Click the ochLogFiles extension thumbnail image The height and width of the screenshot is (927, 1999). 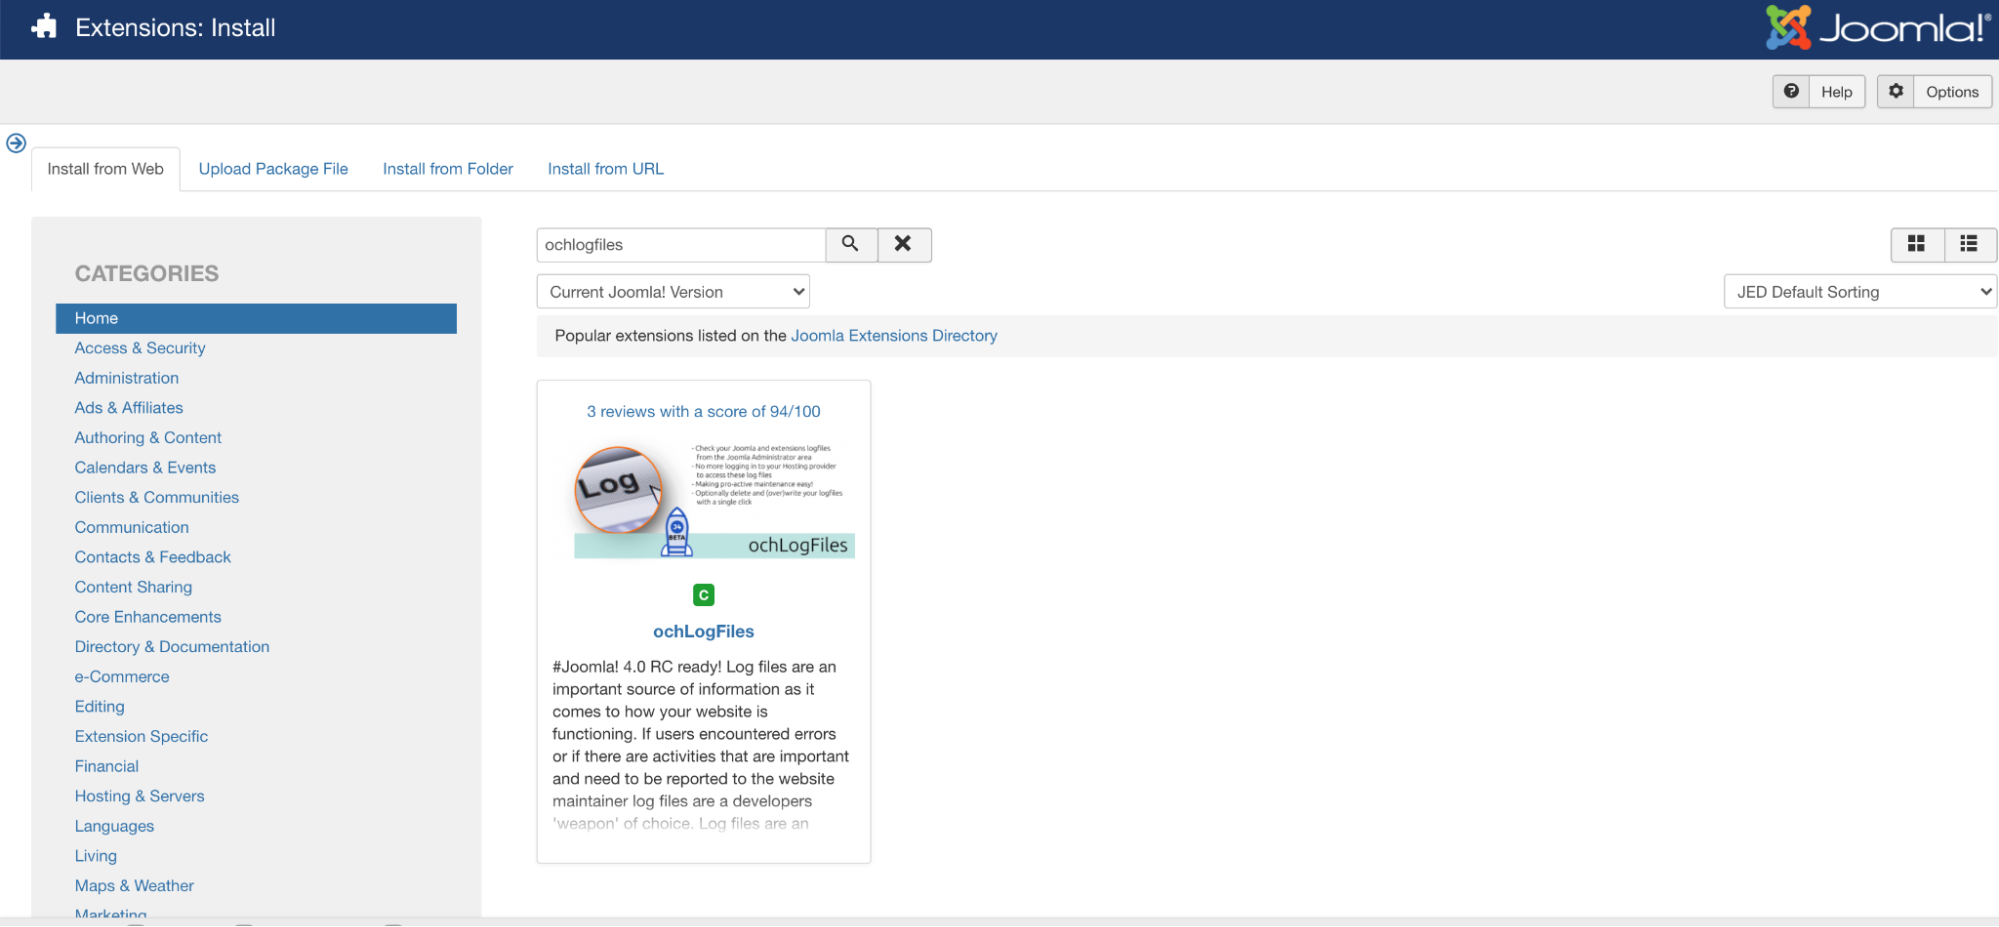click(x=713, y=501)
